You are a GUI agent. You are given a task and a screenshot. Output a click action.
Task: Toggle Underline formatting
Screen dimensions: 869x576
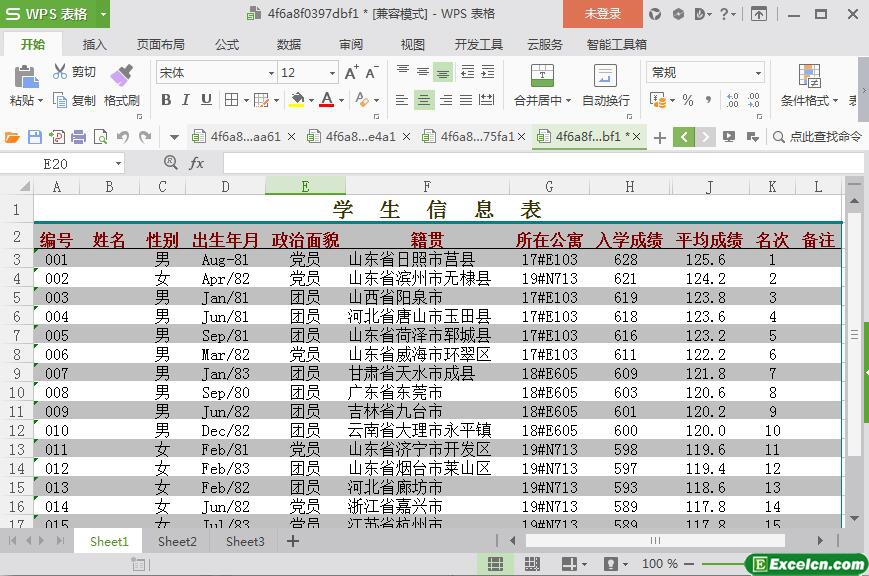(x=206, y=100)
